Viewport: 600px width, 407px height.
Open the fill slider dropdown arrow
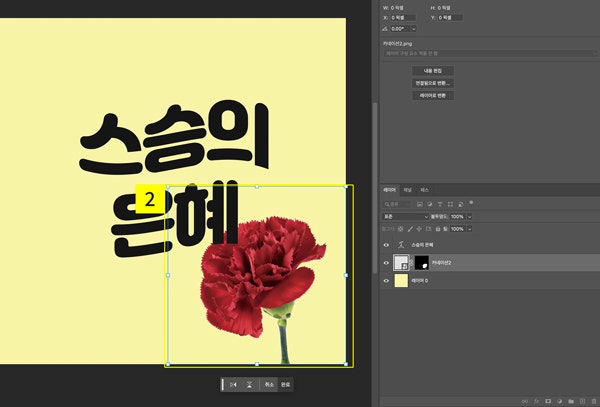coord(470,229)
